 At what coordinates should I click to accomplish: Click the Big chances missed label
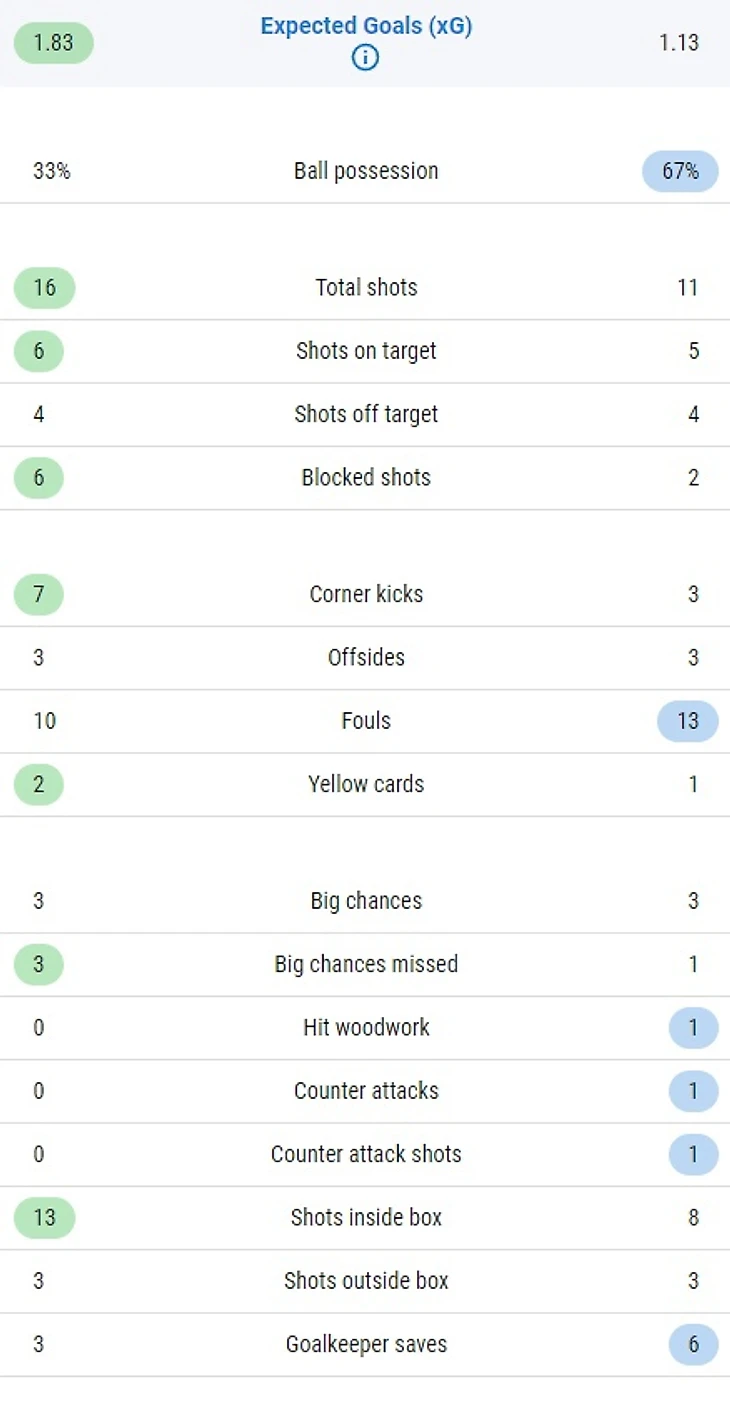coord(366,964)
